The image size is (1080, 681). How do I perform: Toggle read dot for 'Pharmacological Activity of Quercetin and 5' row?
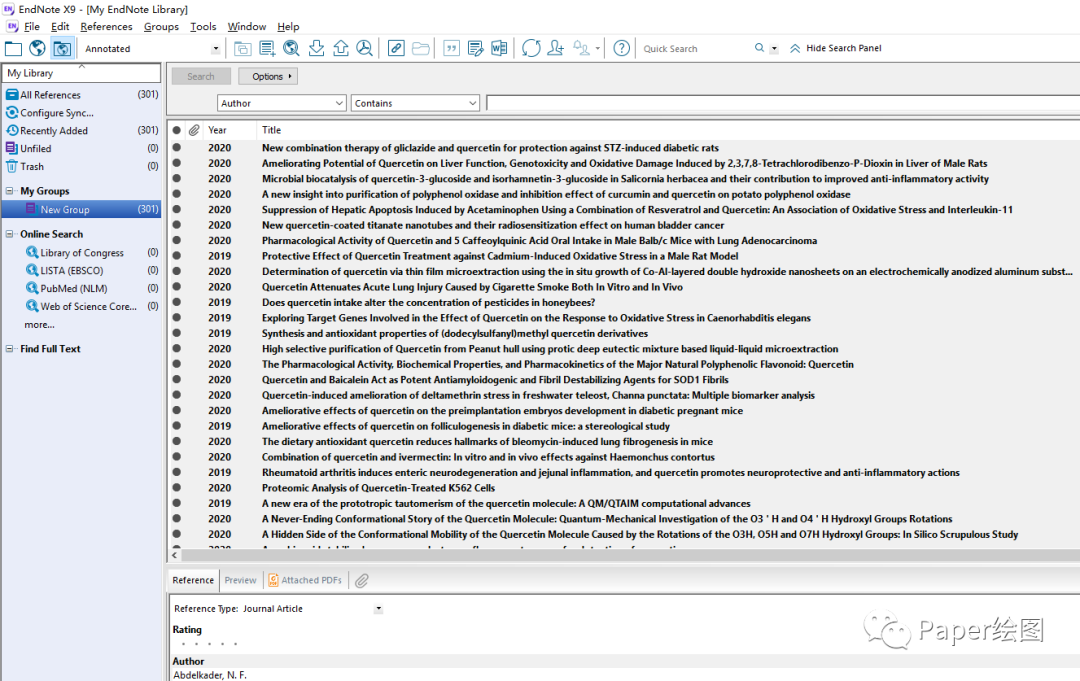(177, 240)
